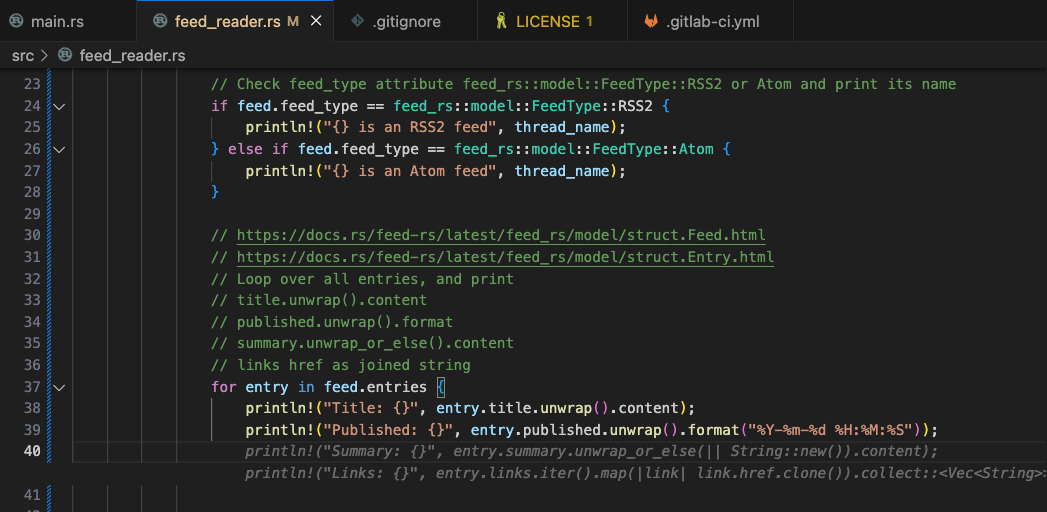Click the 'published.unwrap().format' comment

[332, 322]
